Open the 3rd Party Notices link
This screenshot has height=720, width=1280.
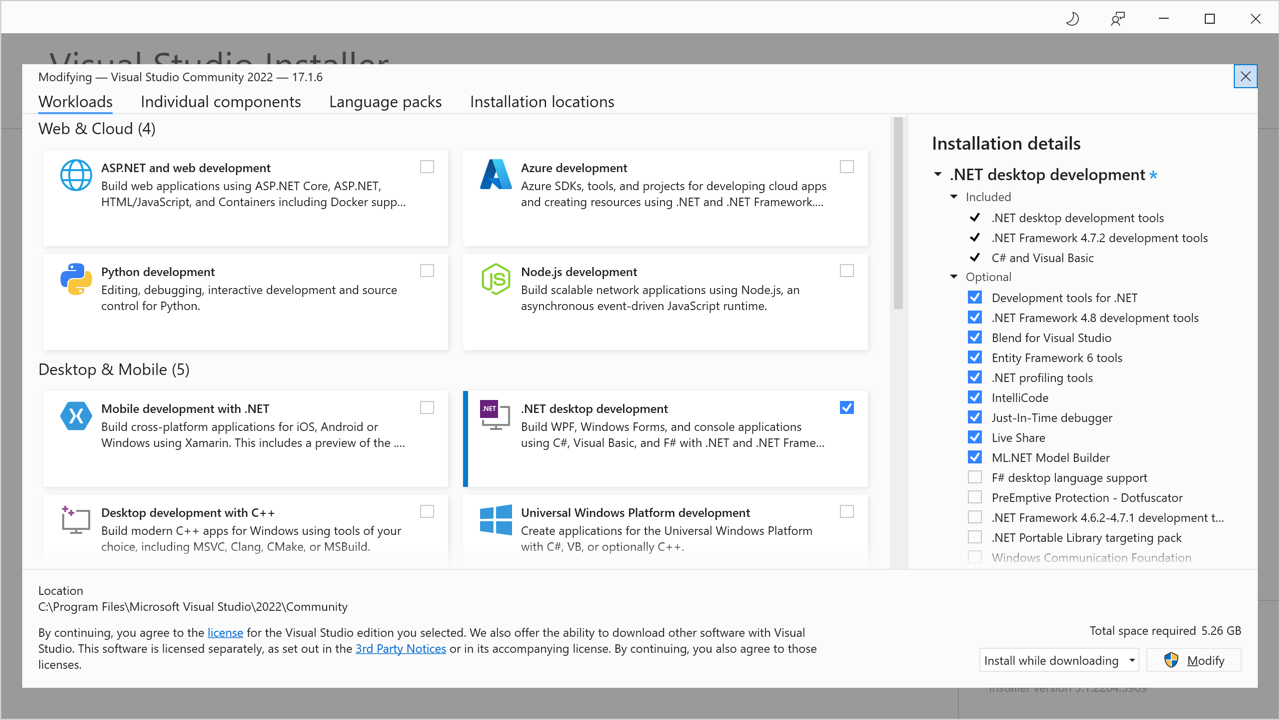[401, 649]
